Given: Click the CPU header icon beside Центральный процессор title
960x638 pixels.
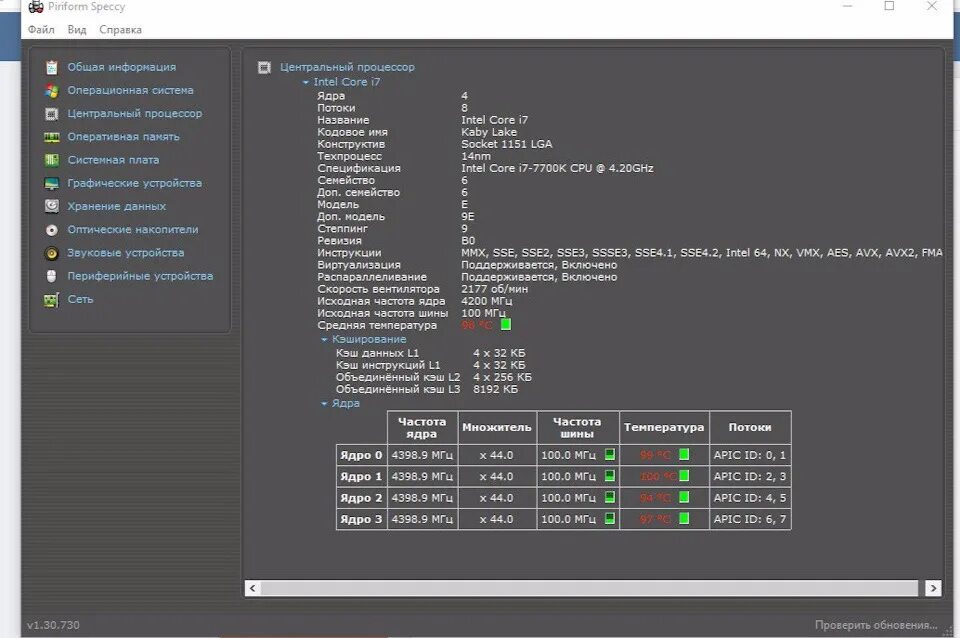Looking at the screenshot, I should (264, 67).
